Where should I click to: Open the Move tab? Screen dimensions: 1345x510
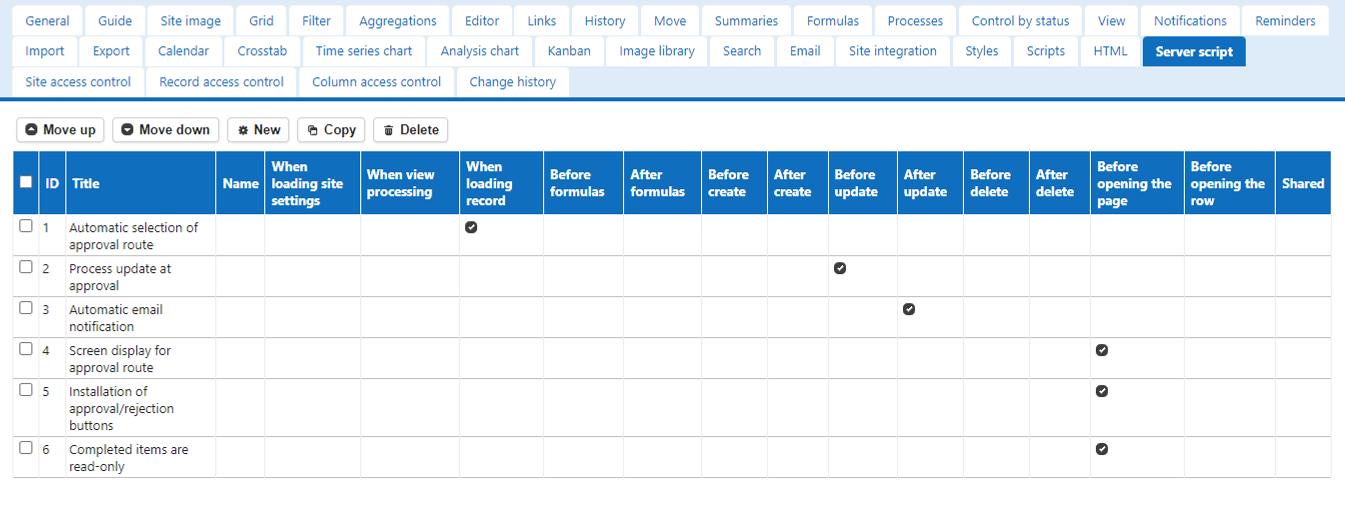pyautogui.click(x=670, y=21)
